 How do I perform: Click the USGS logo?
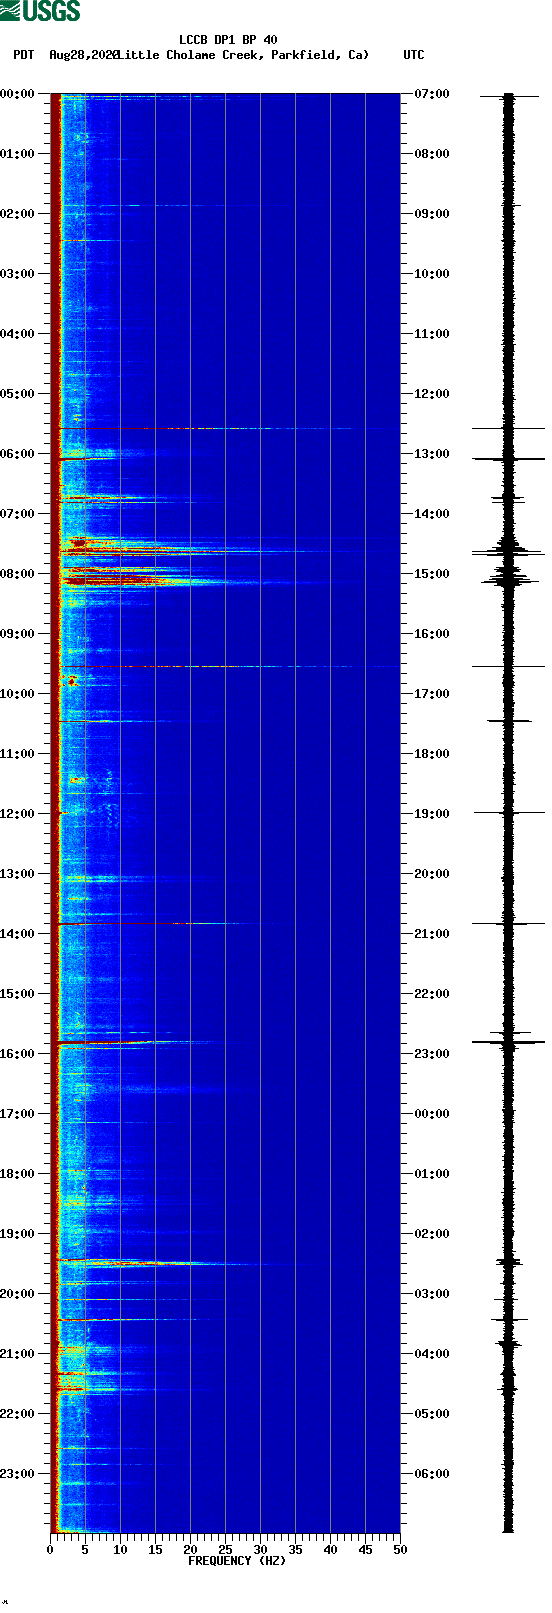(x=40, y=11)
